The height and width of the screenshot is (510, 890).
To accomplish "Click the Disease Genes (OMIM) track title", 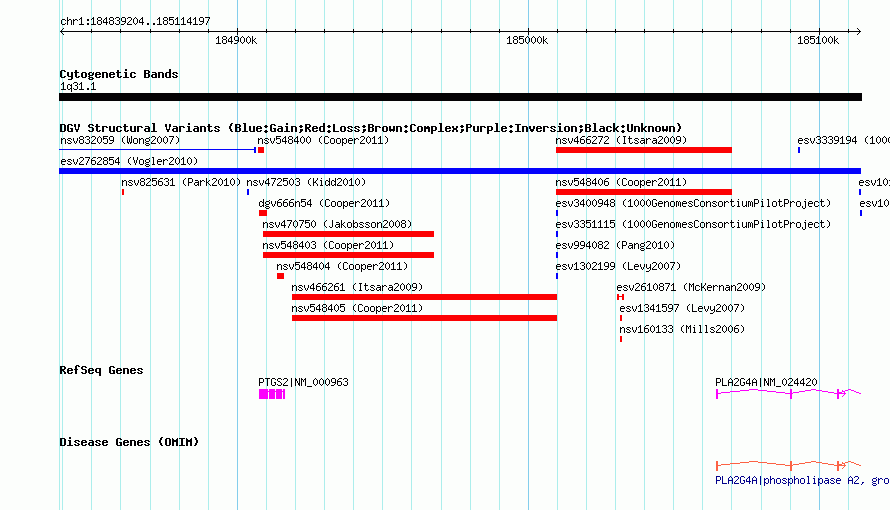I will pos(129,442).
